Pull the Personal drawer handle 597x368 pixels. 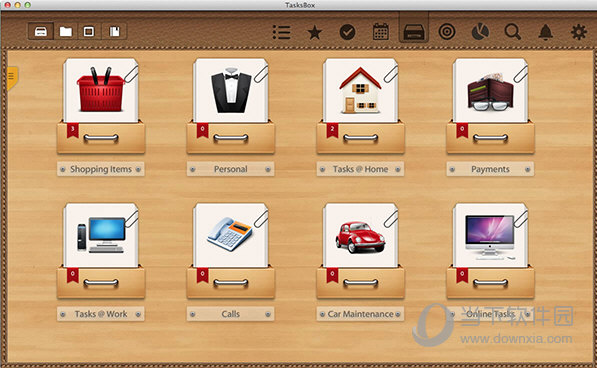click(x=231, y=138)
